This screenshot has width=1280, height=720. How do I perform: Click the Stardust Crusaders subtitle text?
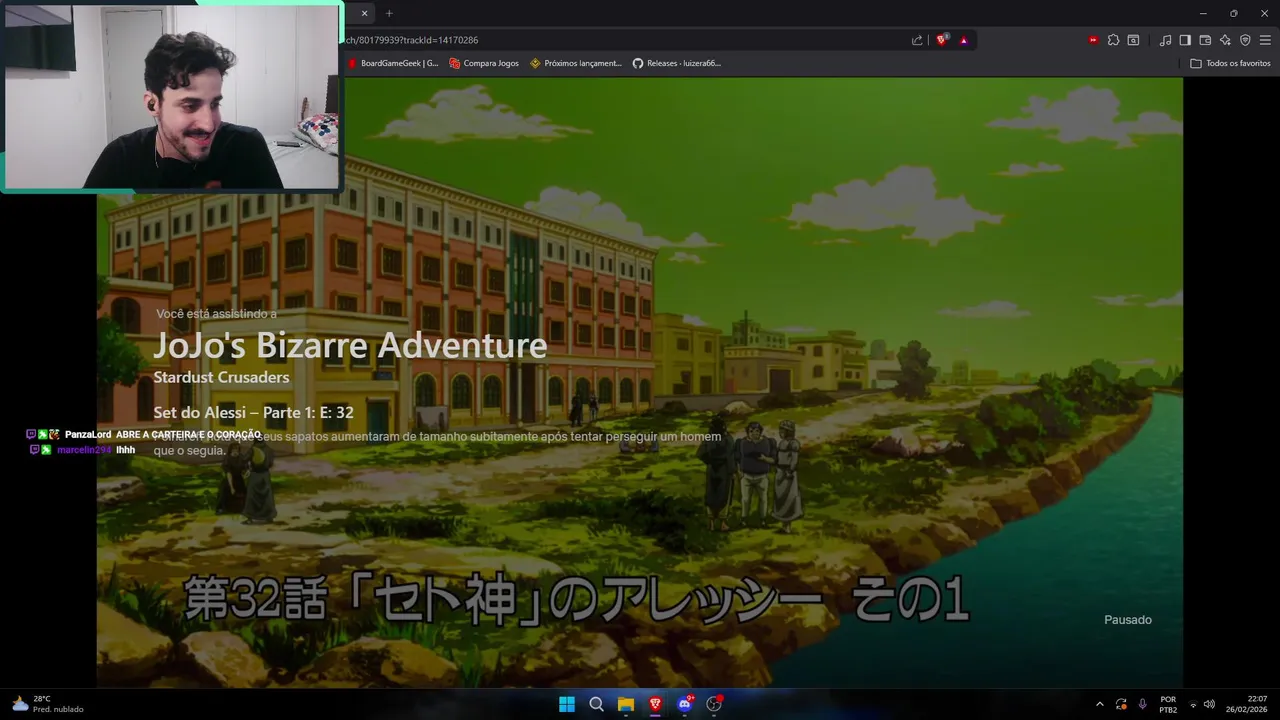(x=221, y=377)
